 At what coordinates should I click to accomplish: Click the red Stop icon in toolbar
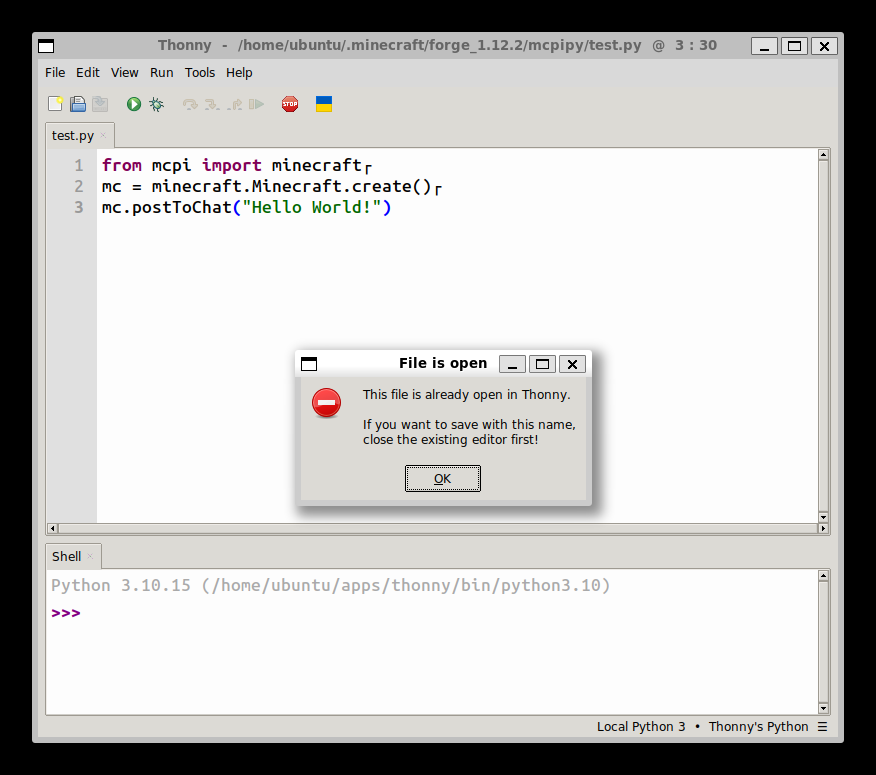[x=290, y=104]
